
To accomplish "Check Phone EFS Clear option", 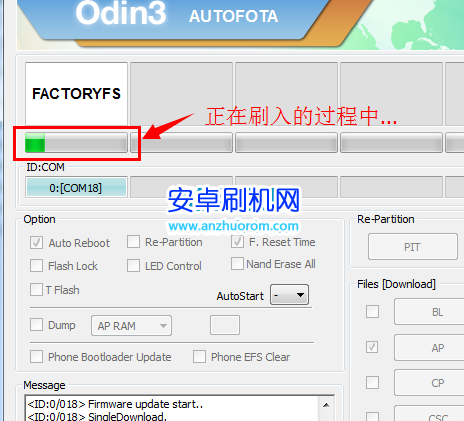I will coord(199,356).
